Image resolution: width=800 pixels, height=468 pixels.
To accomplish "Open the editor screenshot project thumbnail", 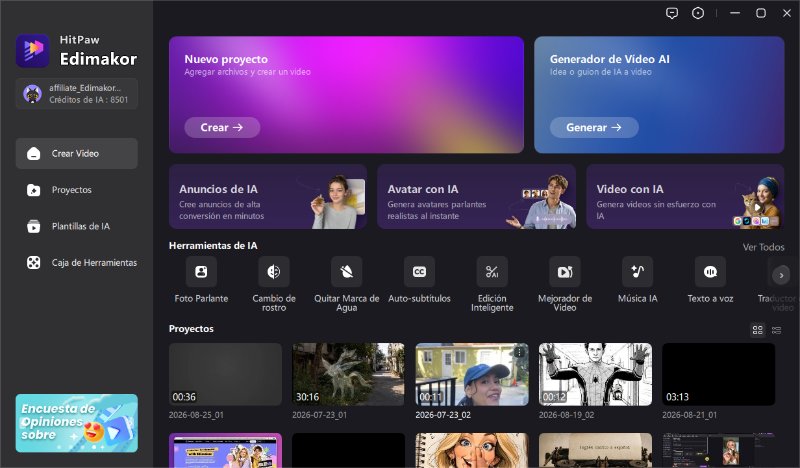I will pos(718,450).
